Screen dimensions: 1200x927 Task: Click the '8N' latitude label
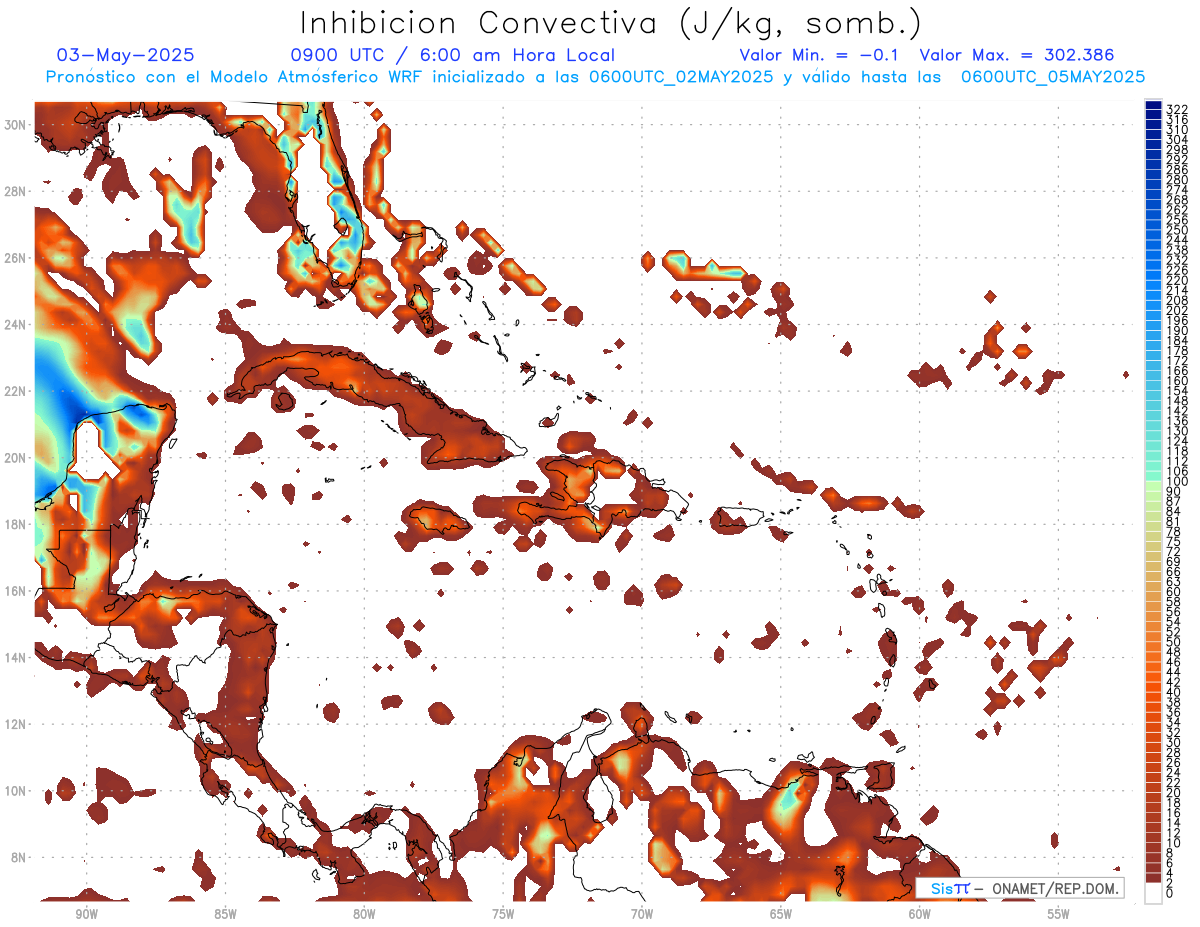[x=20, y=857]
